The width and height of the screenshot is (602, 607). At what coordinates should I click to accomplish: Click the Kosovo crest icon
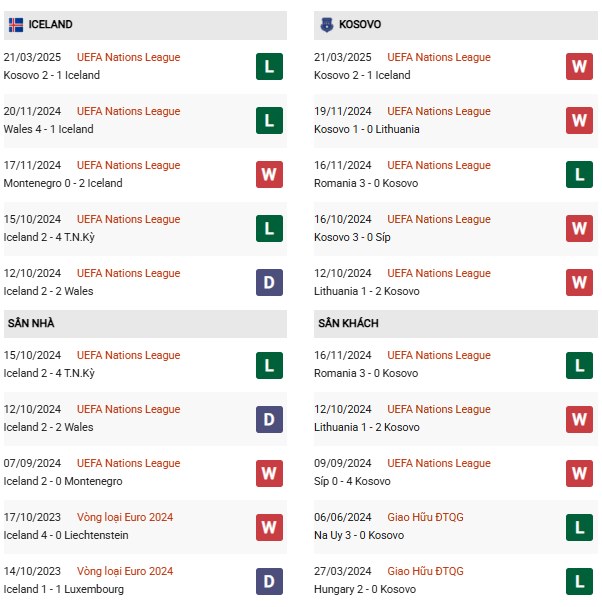tap(327, 25)
